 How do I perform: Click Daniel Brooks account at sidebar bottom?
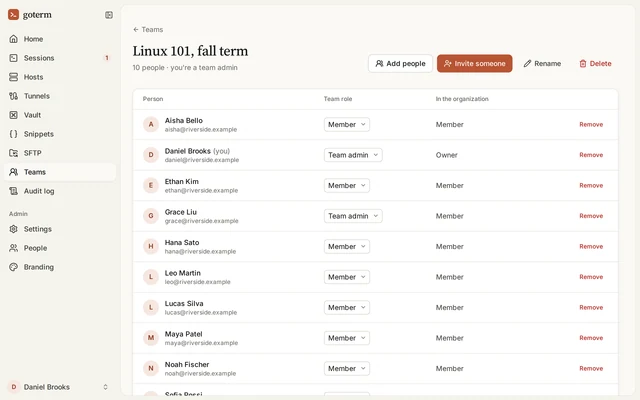[60, 387]
